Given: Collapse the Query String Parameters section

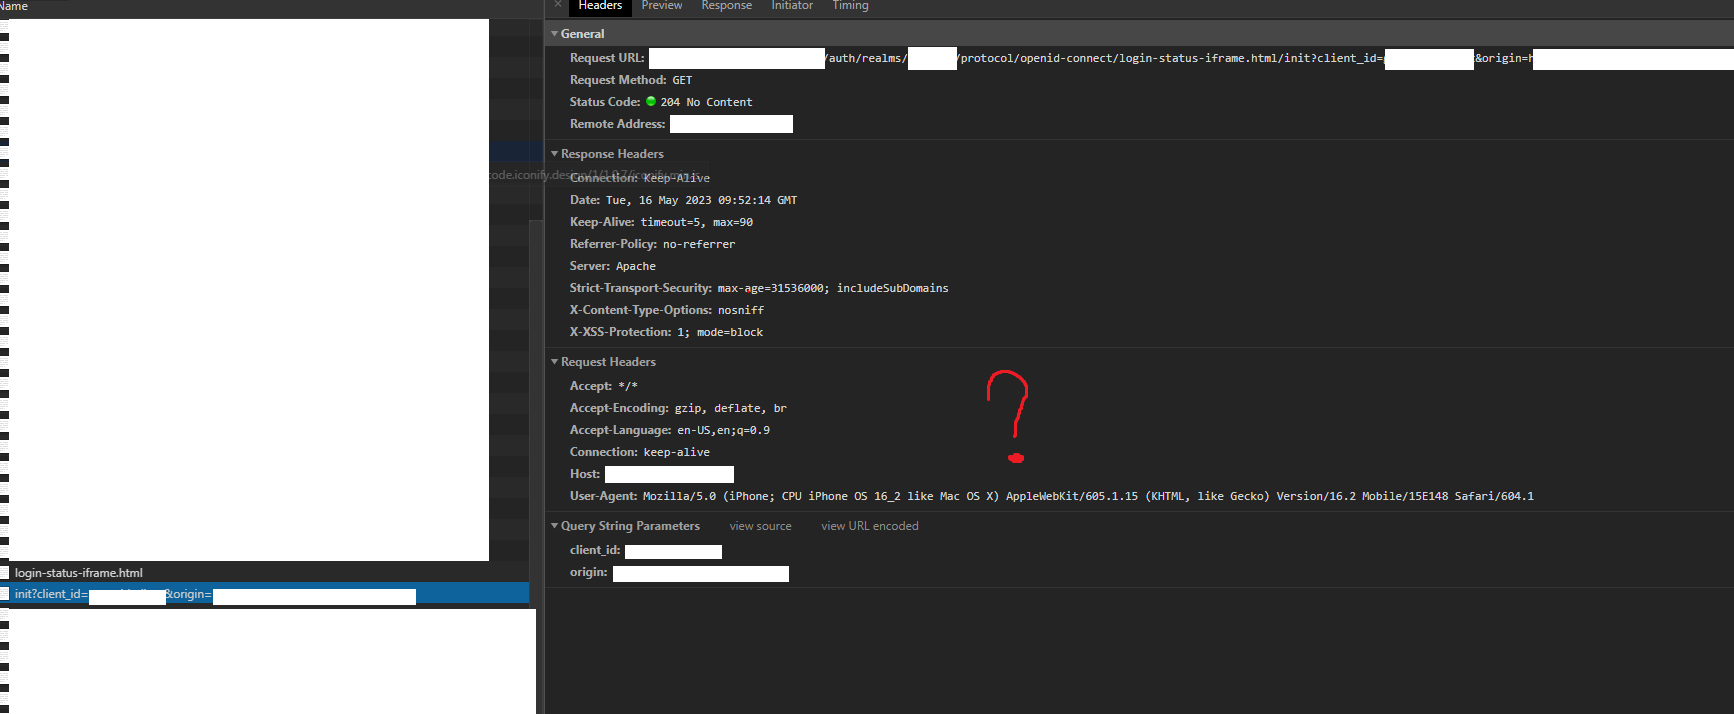Looking at the screenshot, I should [x=555, y=526].
